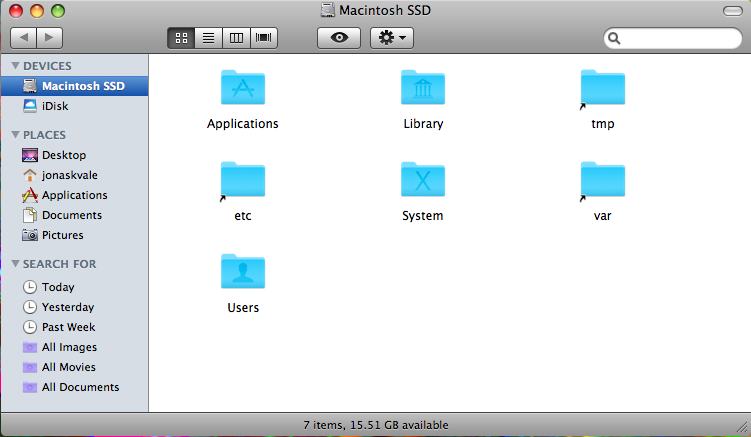The height and width of the screenshot is (437, 751).
Task: Open Pictures from the sidebar
Action: click(x=75, y=235)
